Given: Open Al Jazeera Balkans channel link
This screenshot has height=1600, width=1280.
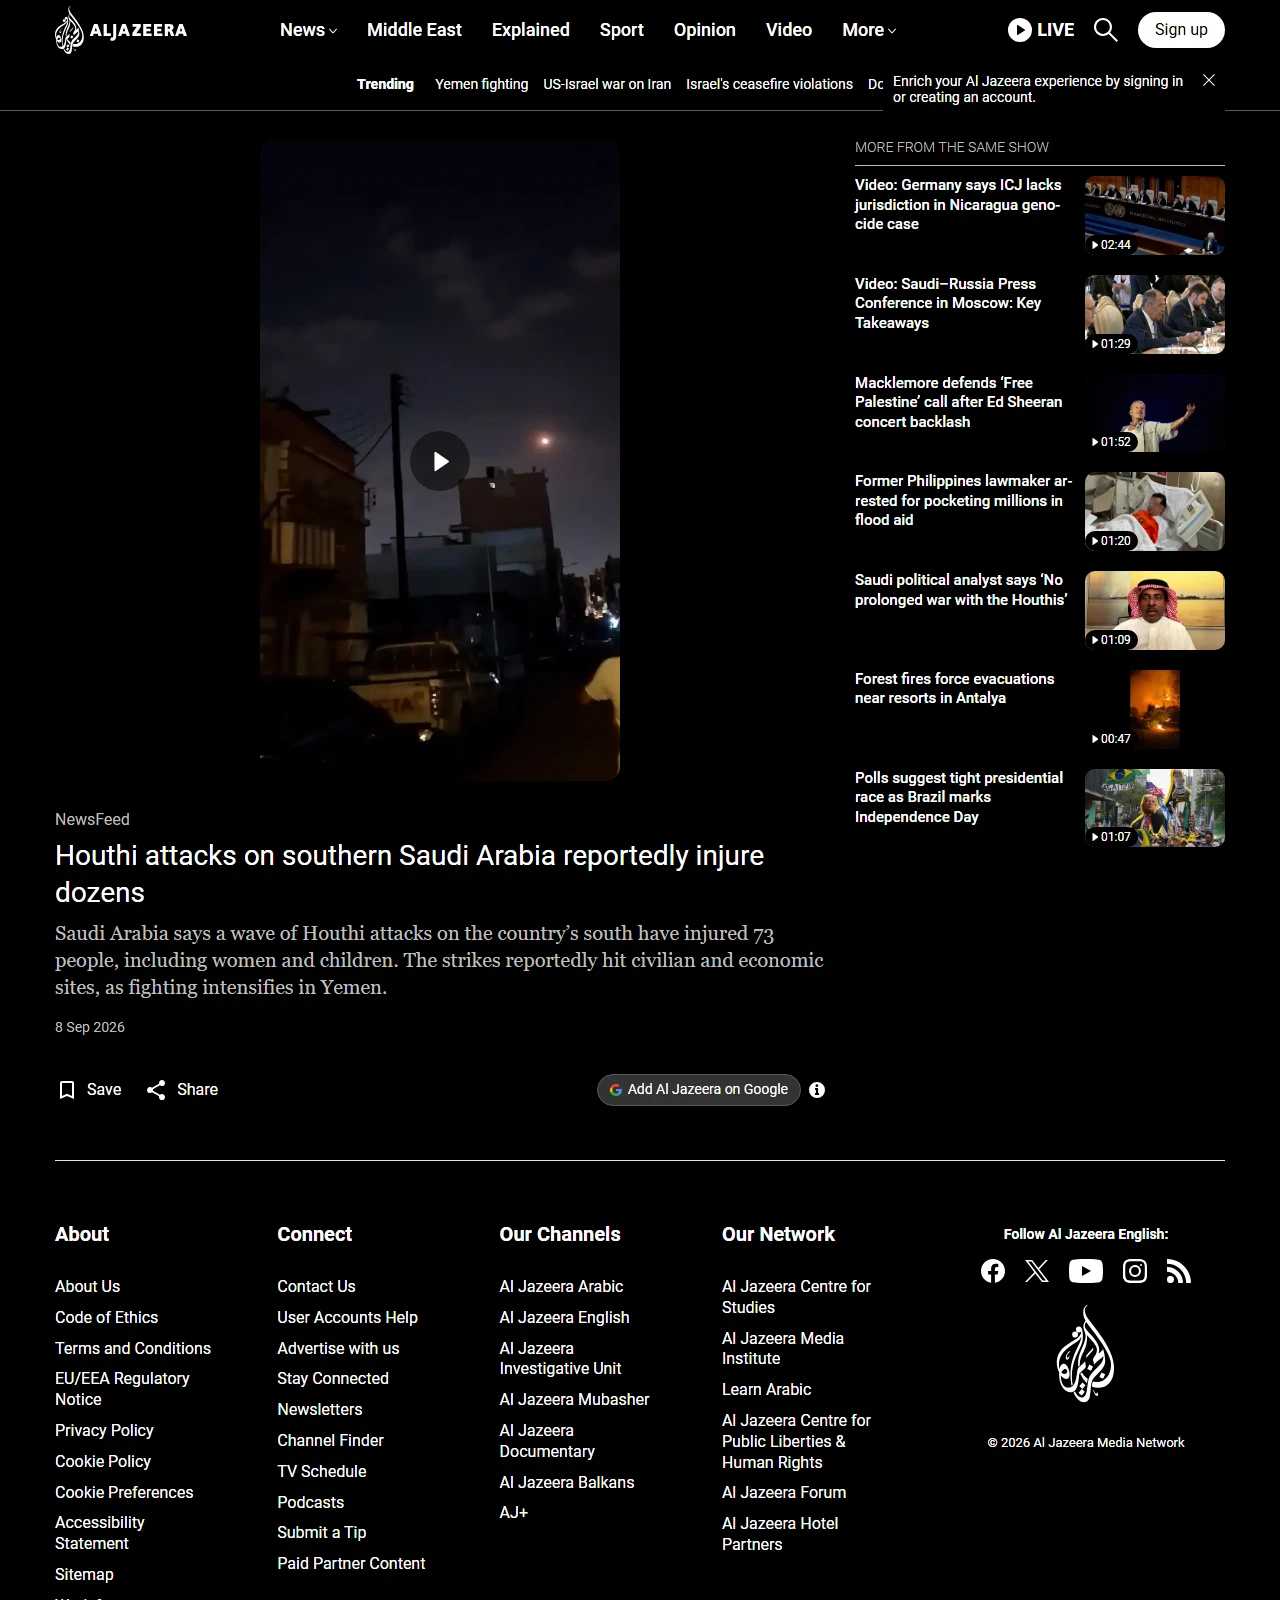Looking at the screenshot, I should click(x=567, y=1482).
